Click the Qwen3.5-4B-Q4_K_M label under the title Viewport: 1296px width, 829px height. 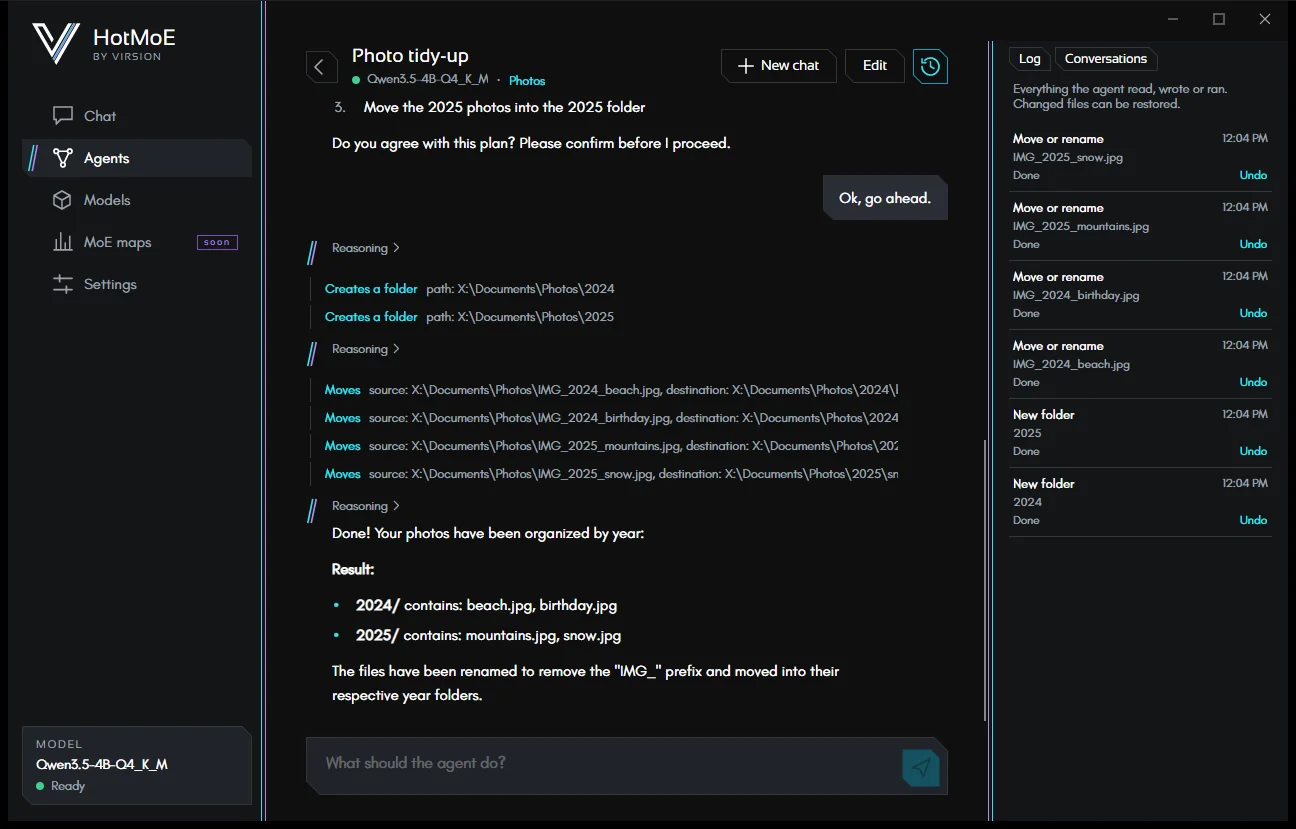tap(427, 80)
